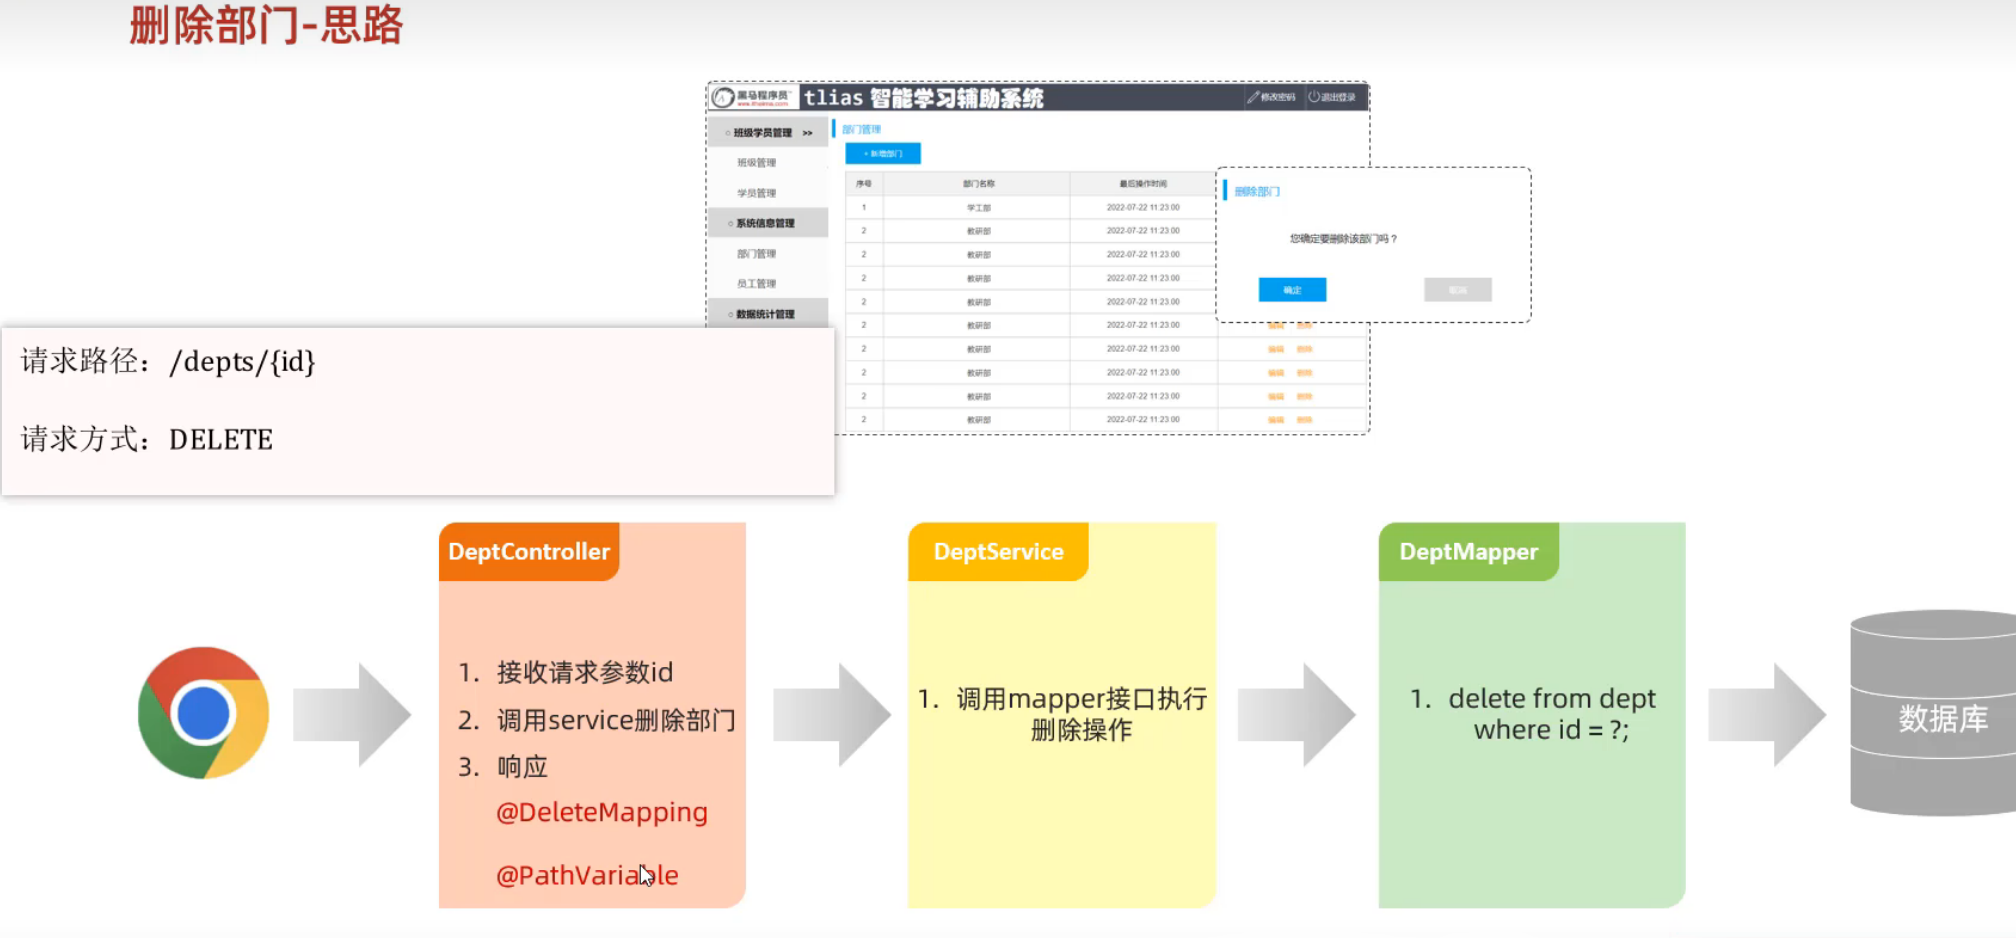2016x938 pixels.
Task: Click the 黑马程序员 logo in the header
Action: coord(752,97)
